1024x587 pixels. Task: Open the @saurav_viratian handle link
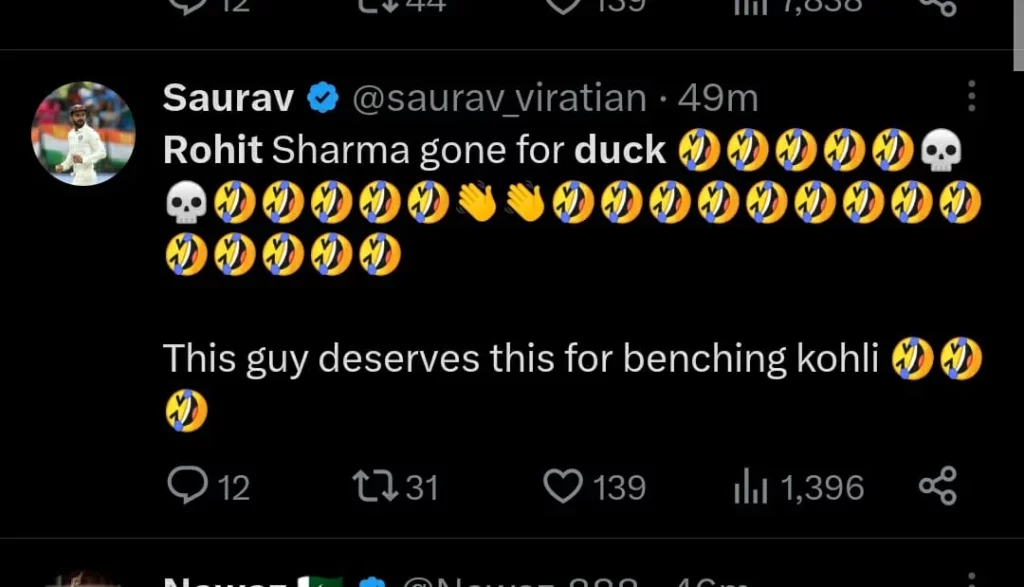click(x=499, y=98)
